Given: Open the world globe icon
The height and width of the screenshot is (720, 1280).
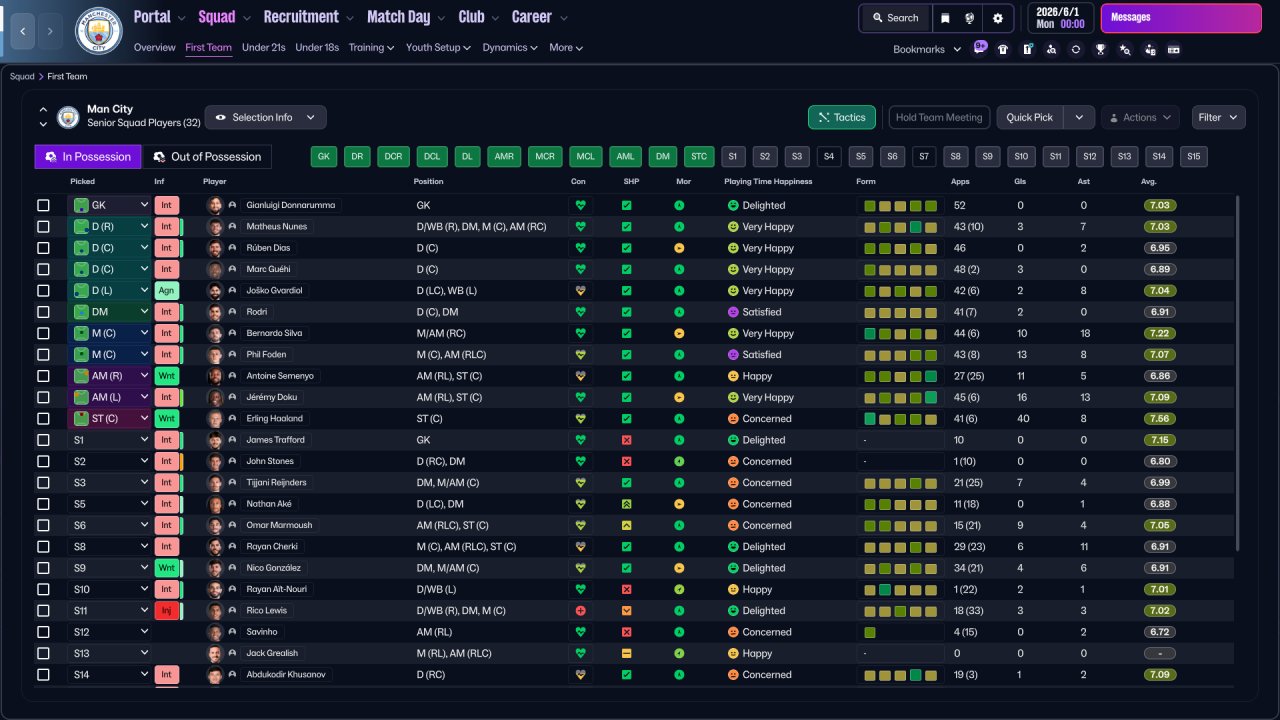Looking at the screenshot, I should coord(969,18).
